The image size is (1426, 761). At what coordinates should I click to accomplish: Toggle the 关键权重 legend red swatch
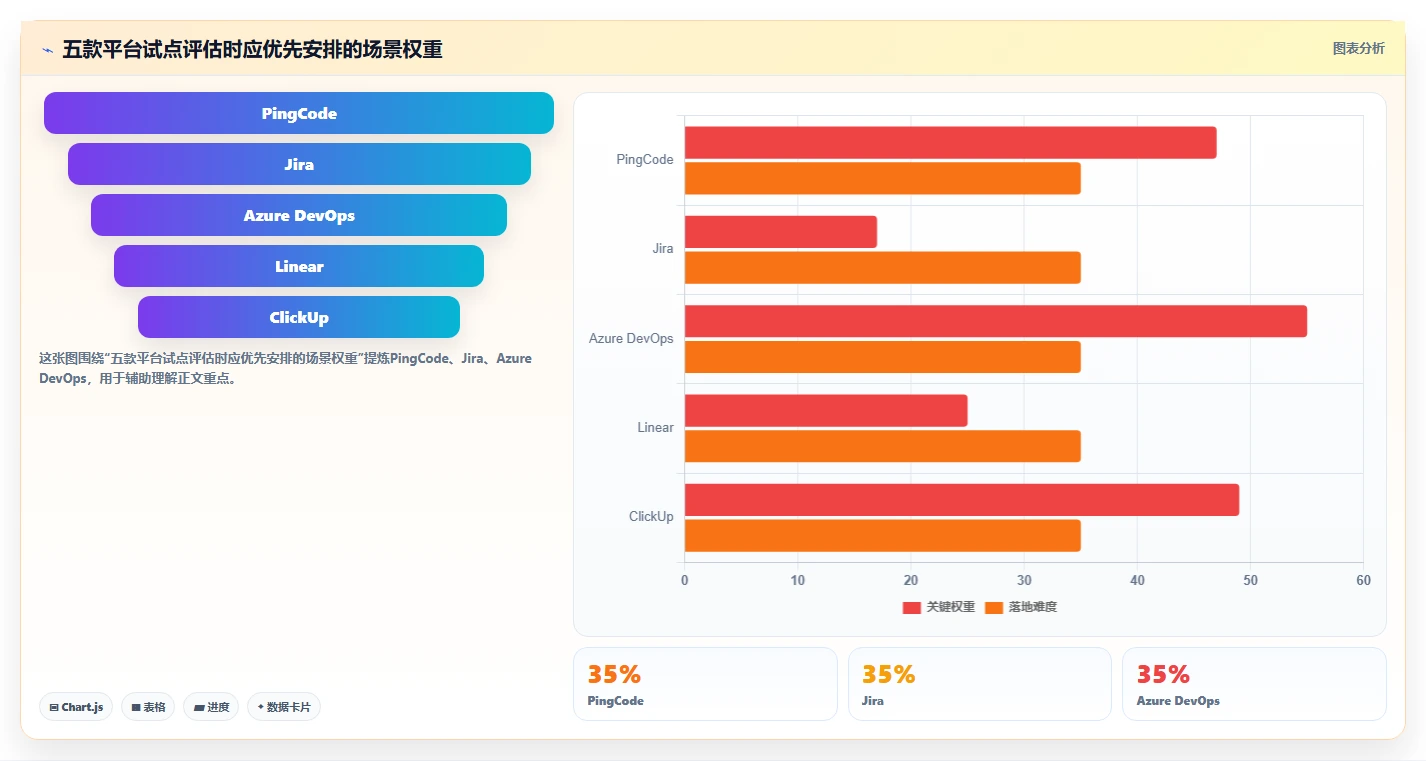pyautogui.click(x=911, y=607)
